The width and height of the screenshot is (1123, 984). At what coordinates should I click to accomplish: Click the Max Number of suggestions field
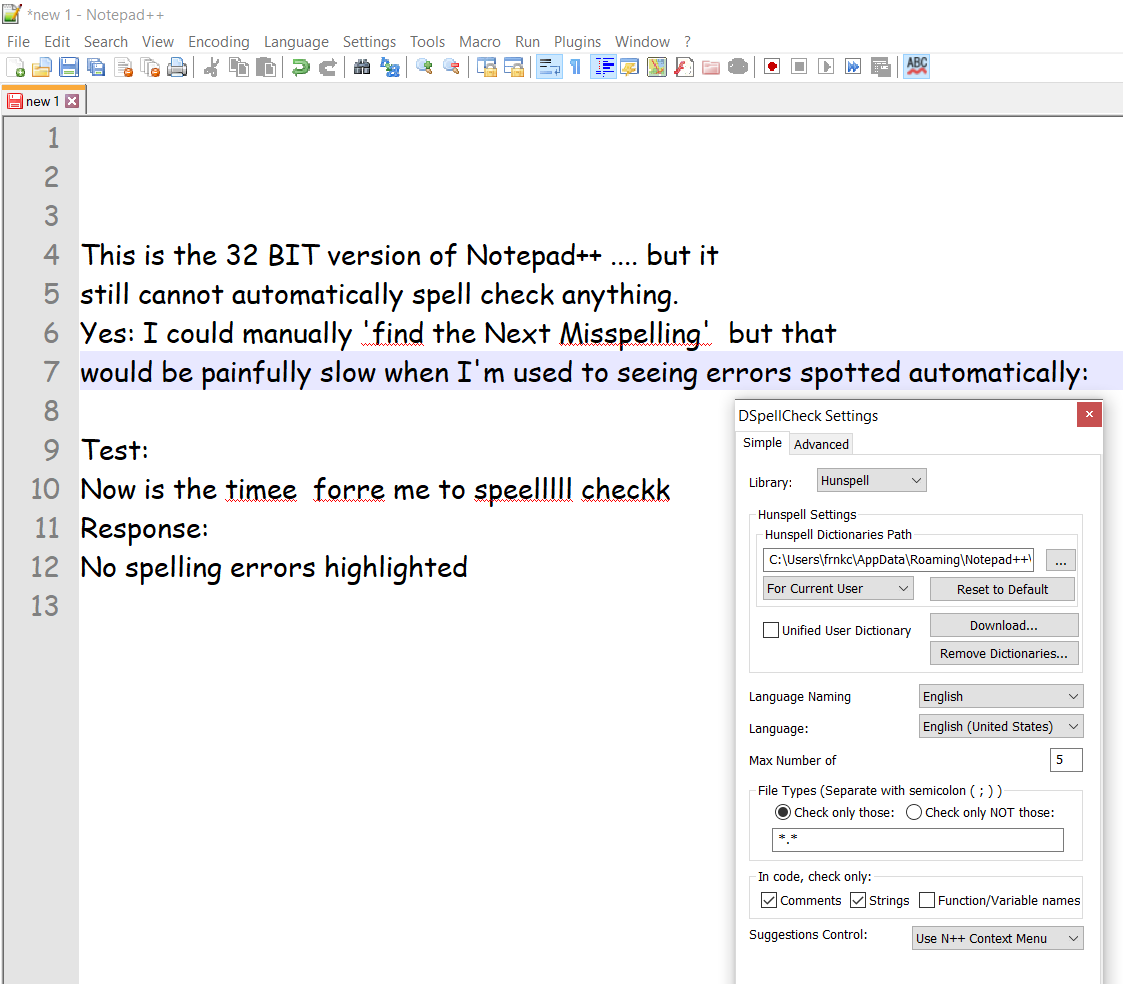point(1066,760)
